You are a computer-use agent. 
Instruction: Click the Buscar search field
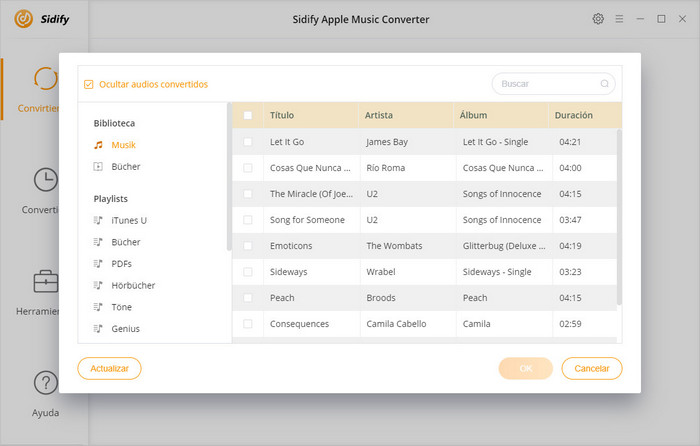pos(553,83)
